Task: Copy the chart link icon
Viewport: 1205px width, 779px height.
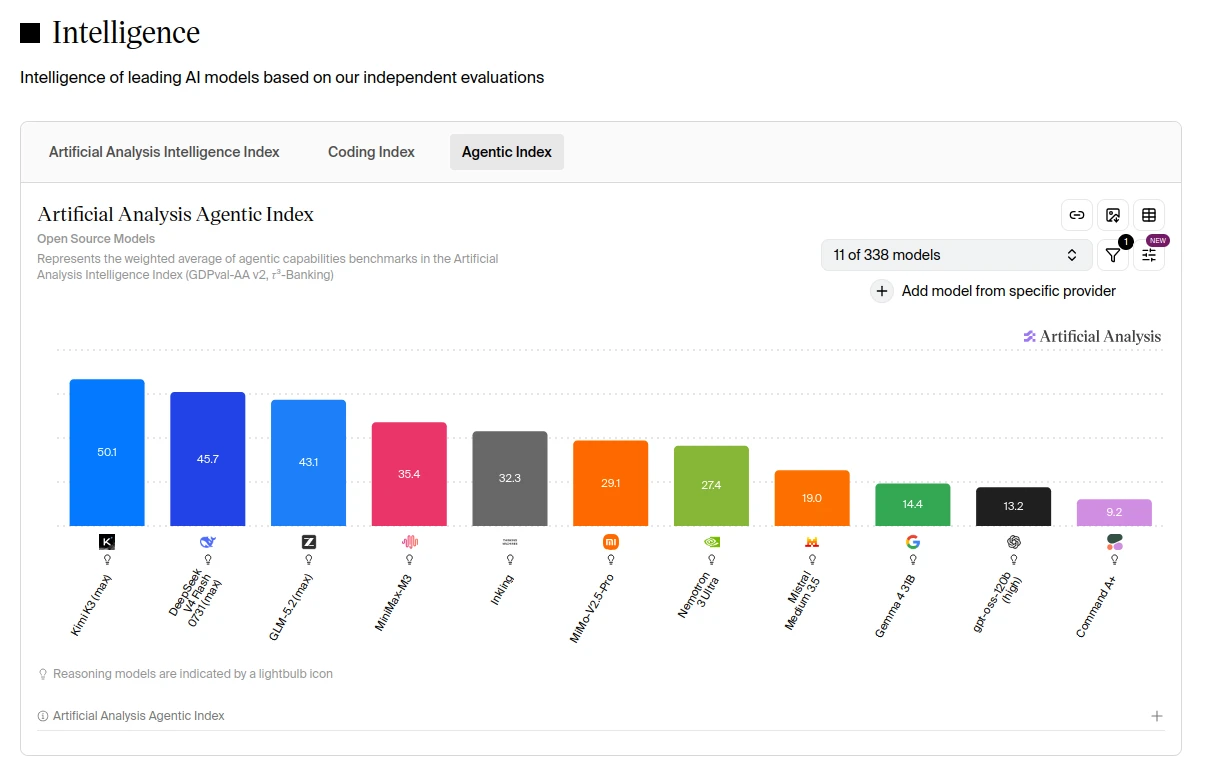Action: click(1077, 215)
